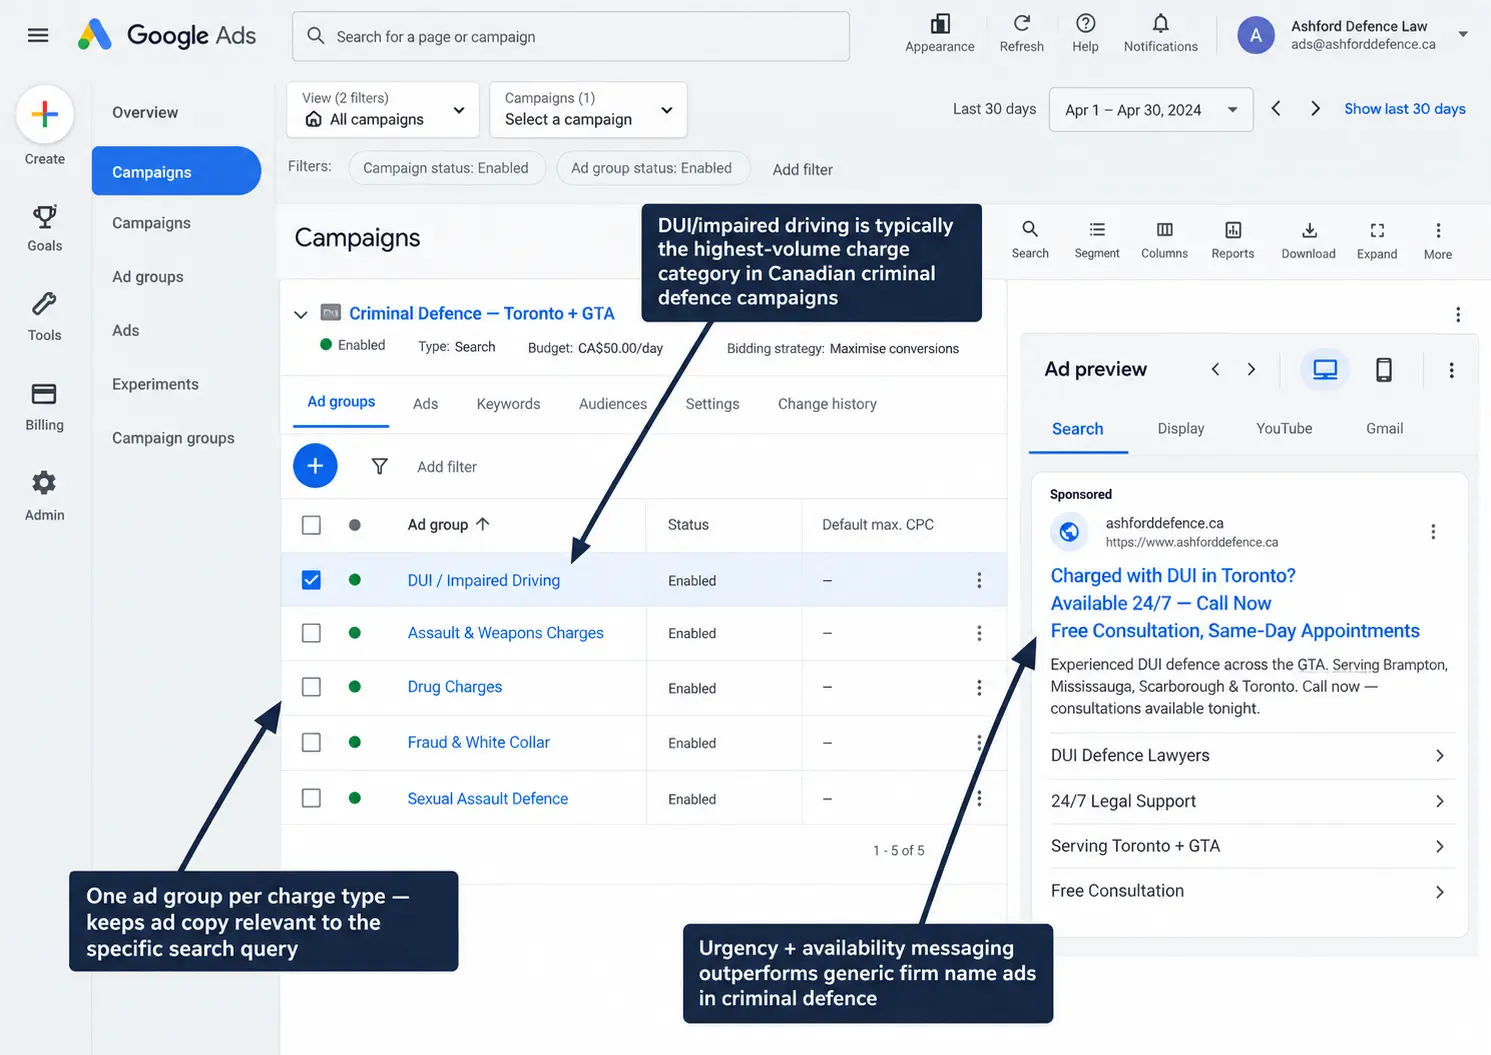The image size is (1491, 1055).
Task: Click the search for a page or campaign field
Action: 571,36
